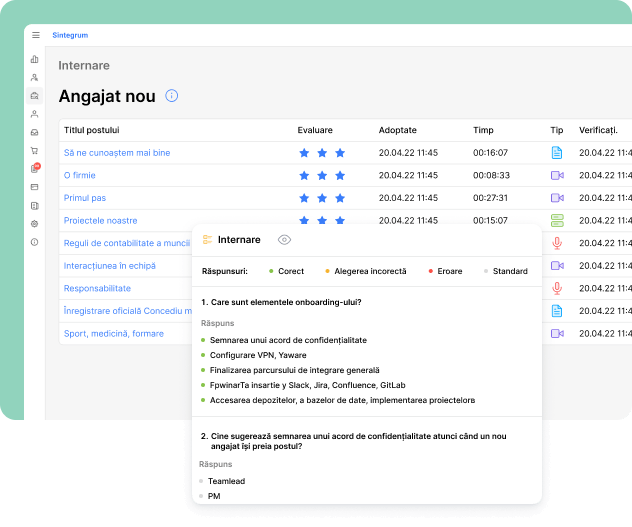632x527 pixels.
Task: Open the bar chart statistics icon in sidebar
Action: coord(35,59)
